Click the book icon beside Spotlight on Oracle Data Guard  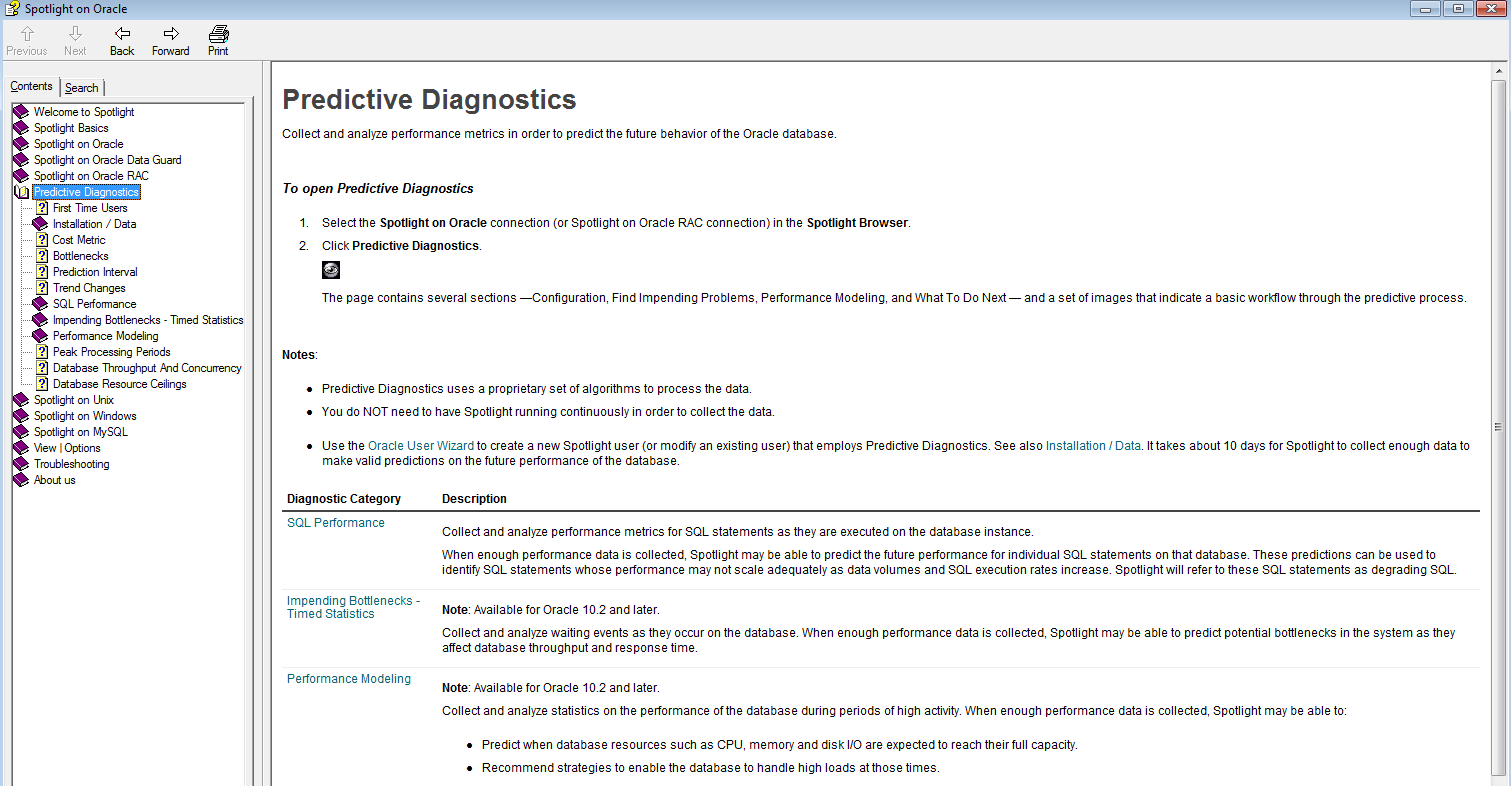(21, 160)
